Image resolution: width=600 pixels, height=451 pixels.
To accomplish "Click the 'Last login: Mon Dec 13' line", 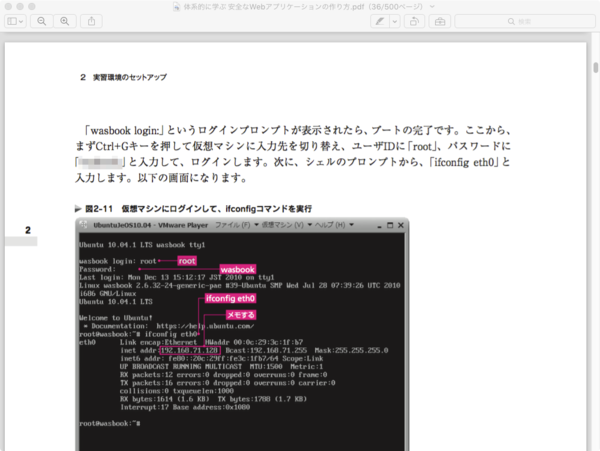I will pos(176,277).
